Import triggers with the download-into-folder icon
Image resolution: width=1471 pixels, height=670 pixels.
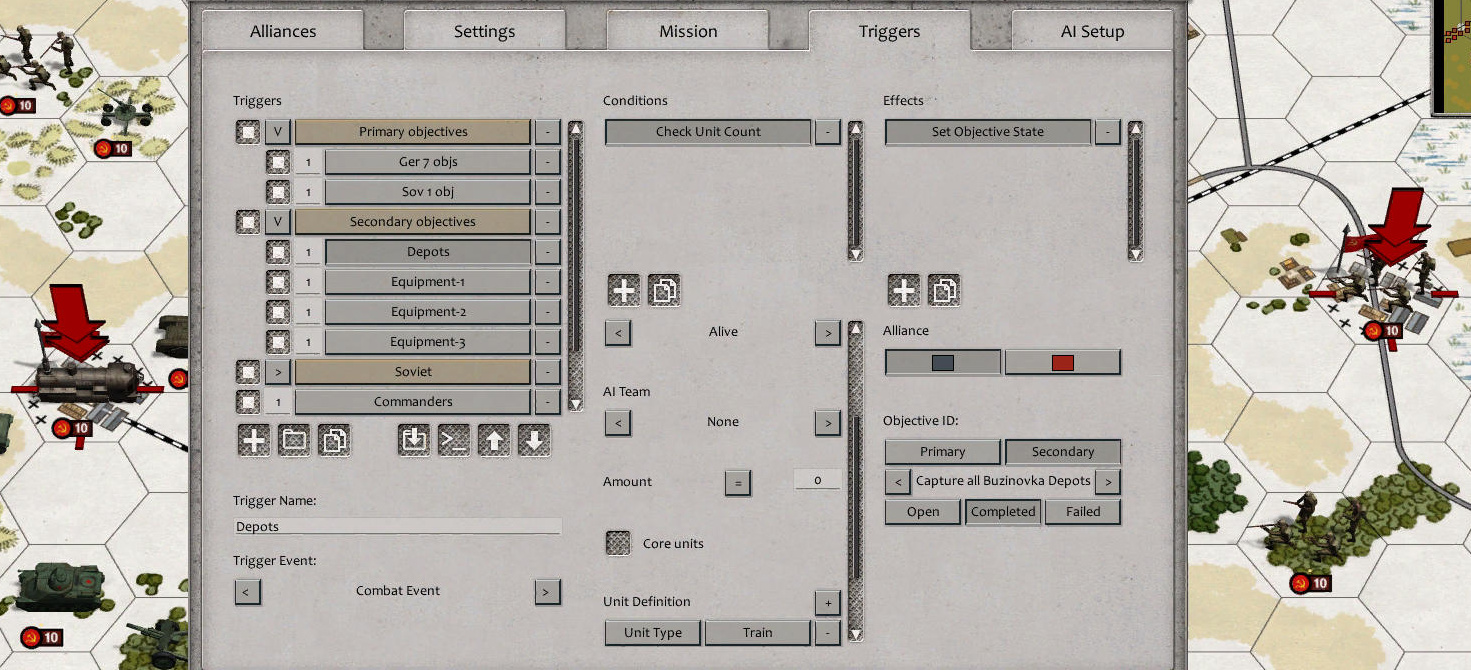pos(414,440)
